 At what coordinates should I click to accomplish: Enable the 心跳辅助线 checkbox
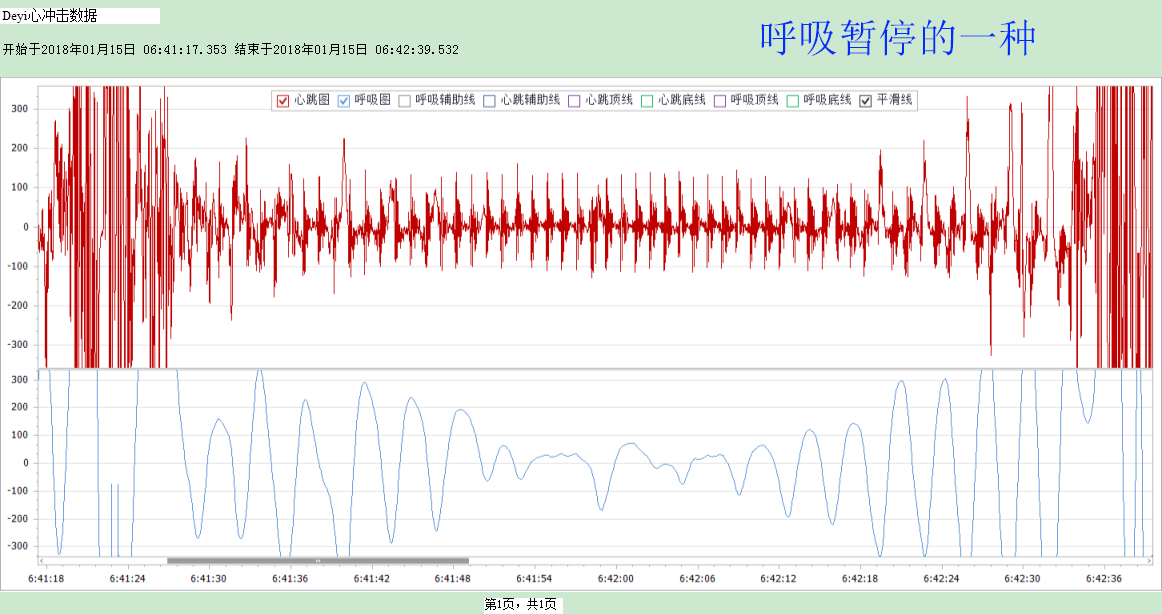pos(489,100)
